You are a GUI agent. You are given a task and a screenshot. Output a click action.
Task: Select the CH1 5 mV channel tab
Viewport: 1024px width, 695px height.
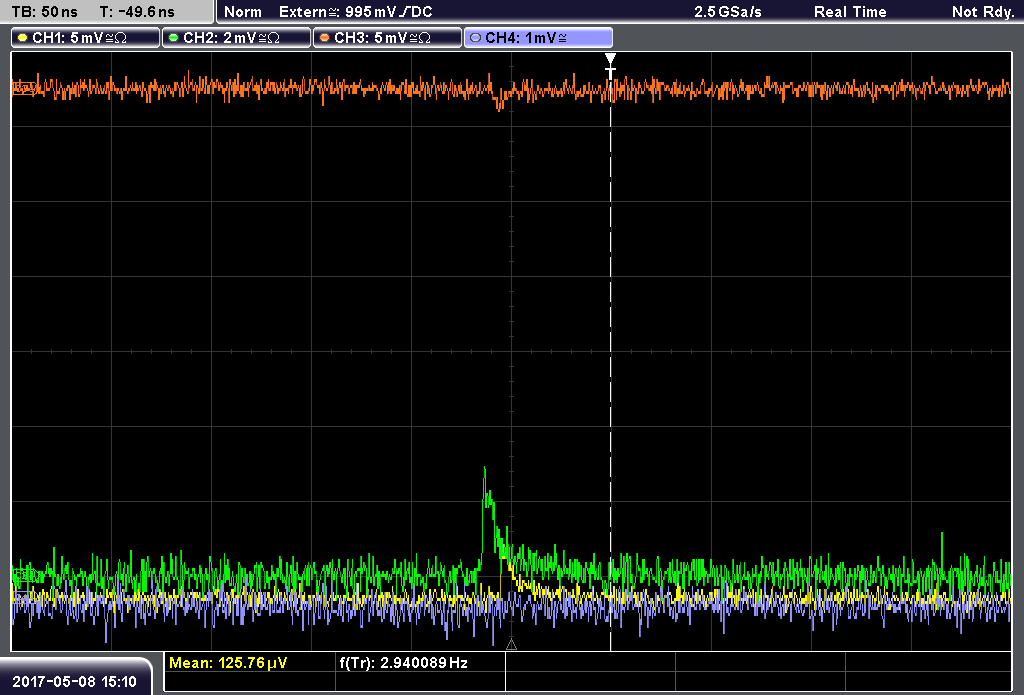(86, 38)
